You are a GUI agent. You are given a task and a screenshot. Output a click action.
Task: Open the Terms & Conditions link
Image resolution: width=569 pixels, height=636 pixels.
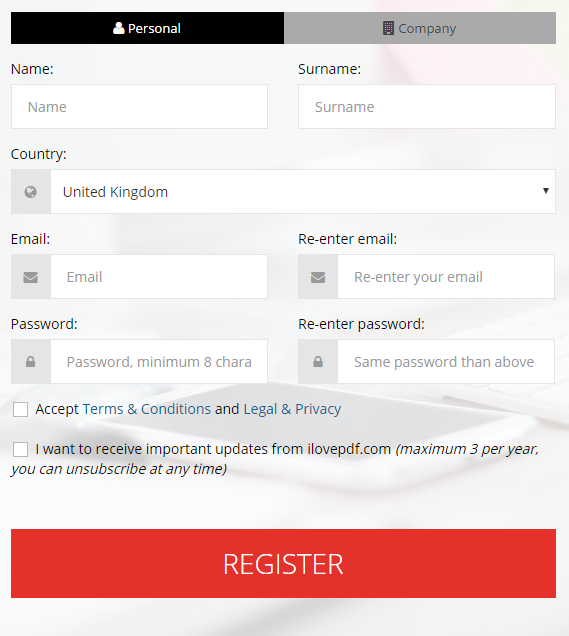(x=147, y=409)
